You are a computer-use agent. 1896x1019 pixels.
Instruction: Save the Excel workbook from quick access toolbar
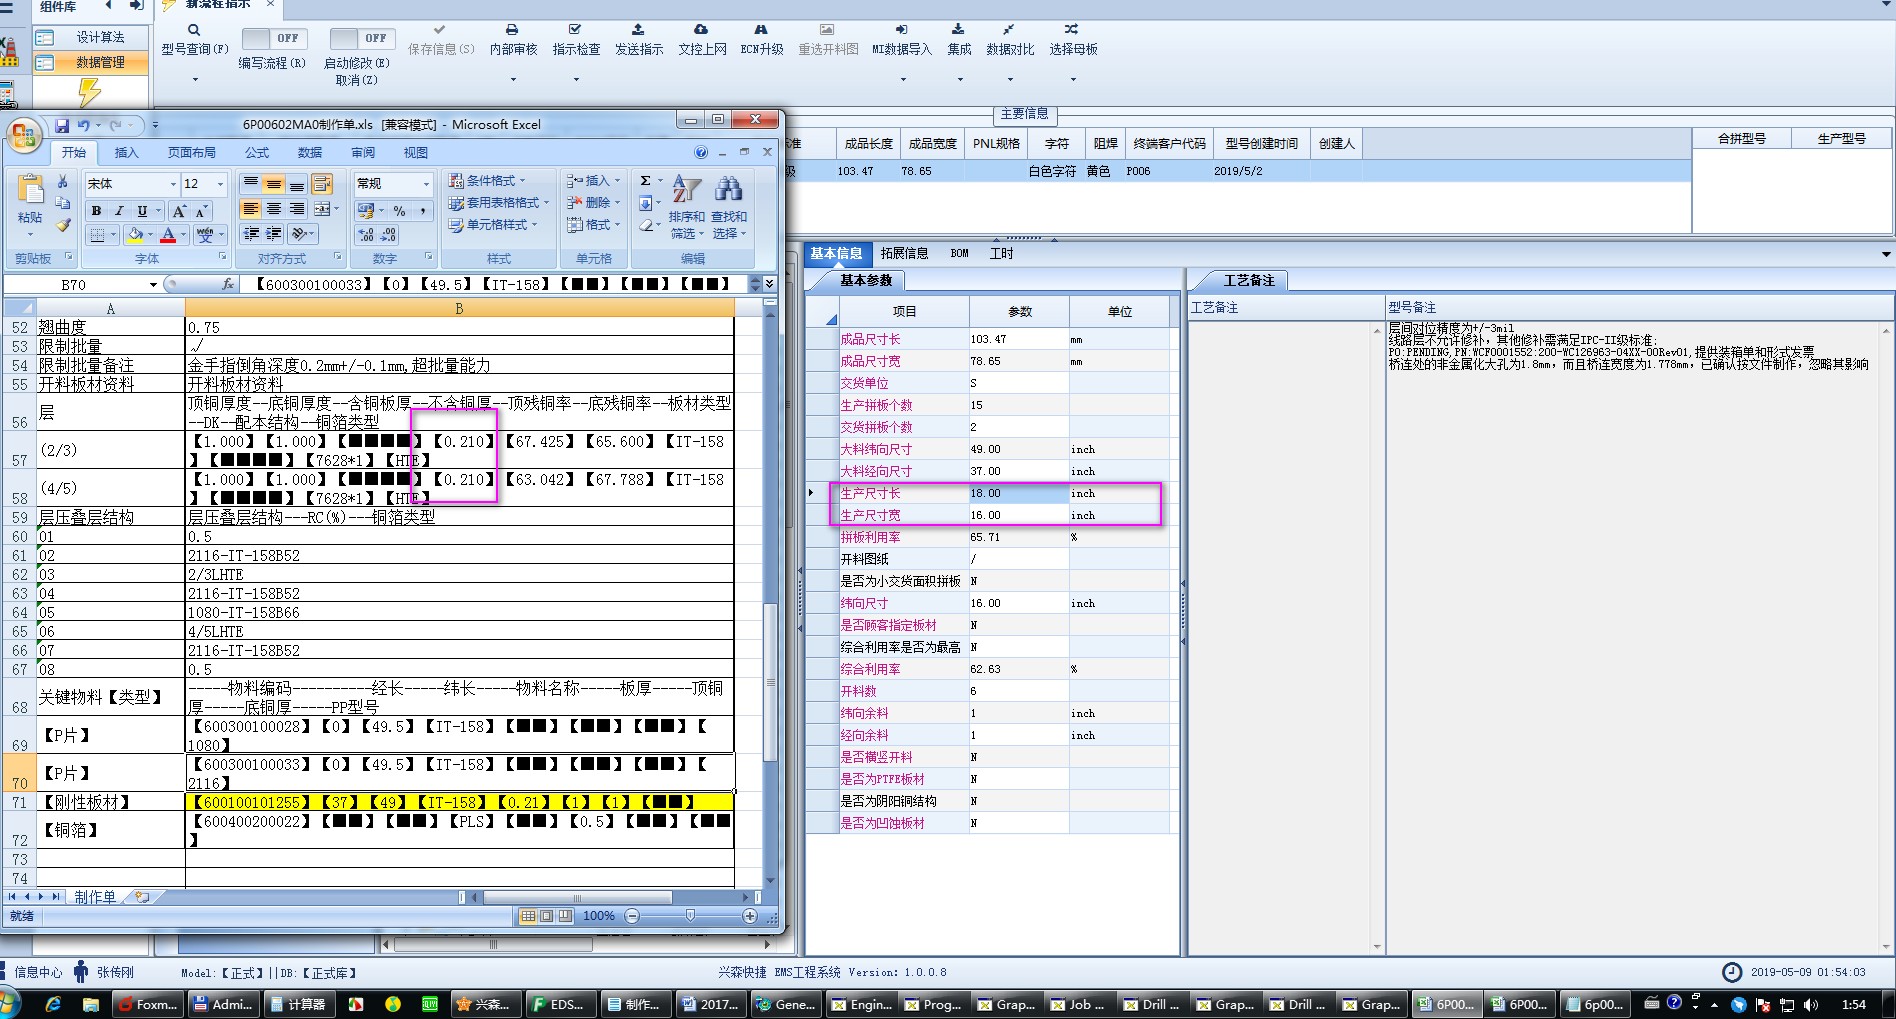click(x=62, y=125)
